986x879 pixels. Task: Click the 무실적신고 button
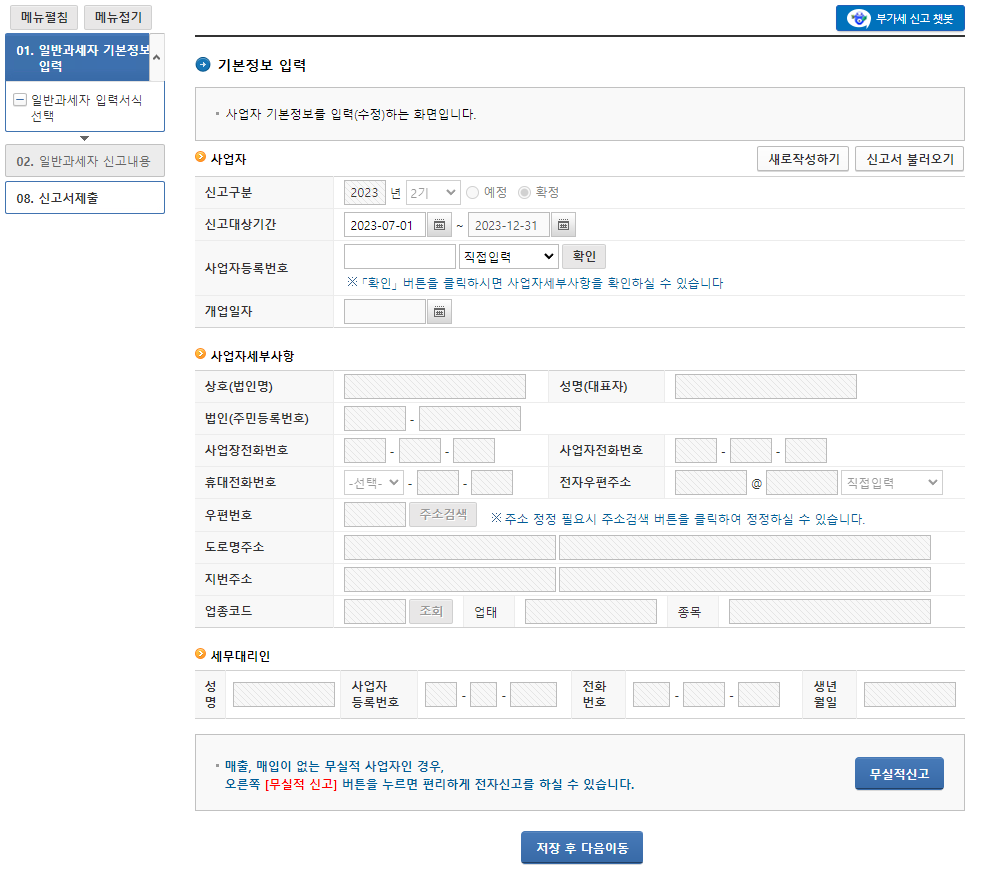point(898,773)
